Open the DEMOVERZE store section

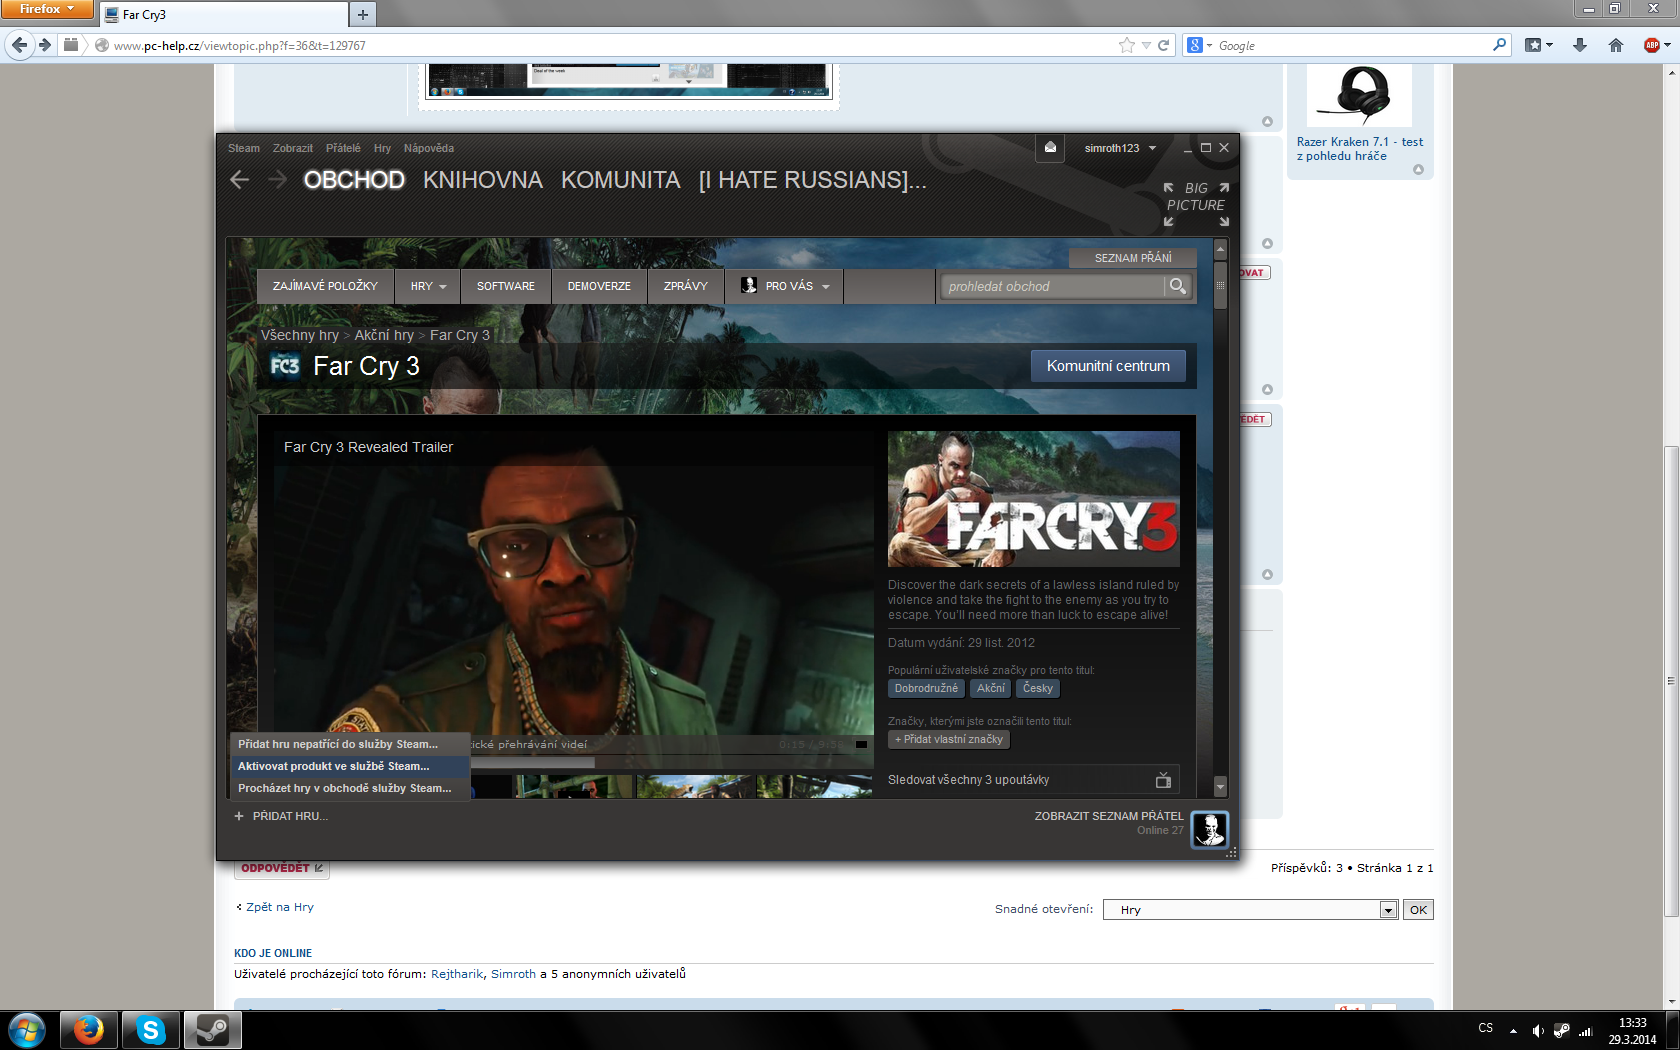coord(599,286)
